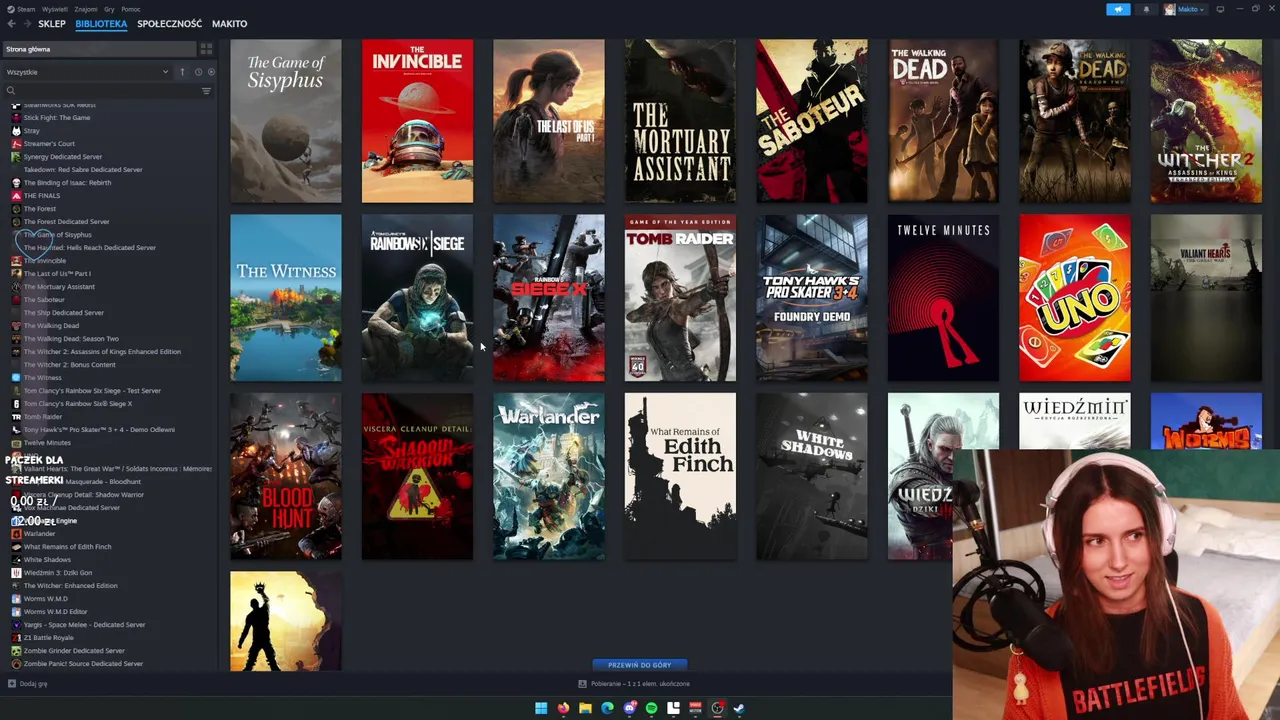Select The Saboteur game cover
Screen dimensions: 1280x720
tap(812, 121)
